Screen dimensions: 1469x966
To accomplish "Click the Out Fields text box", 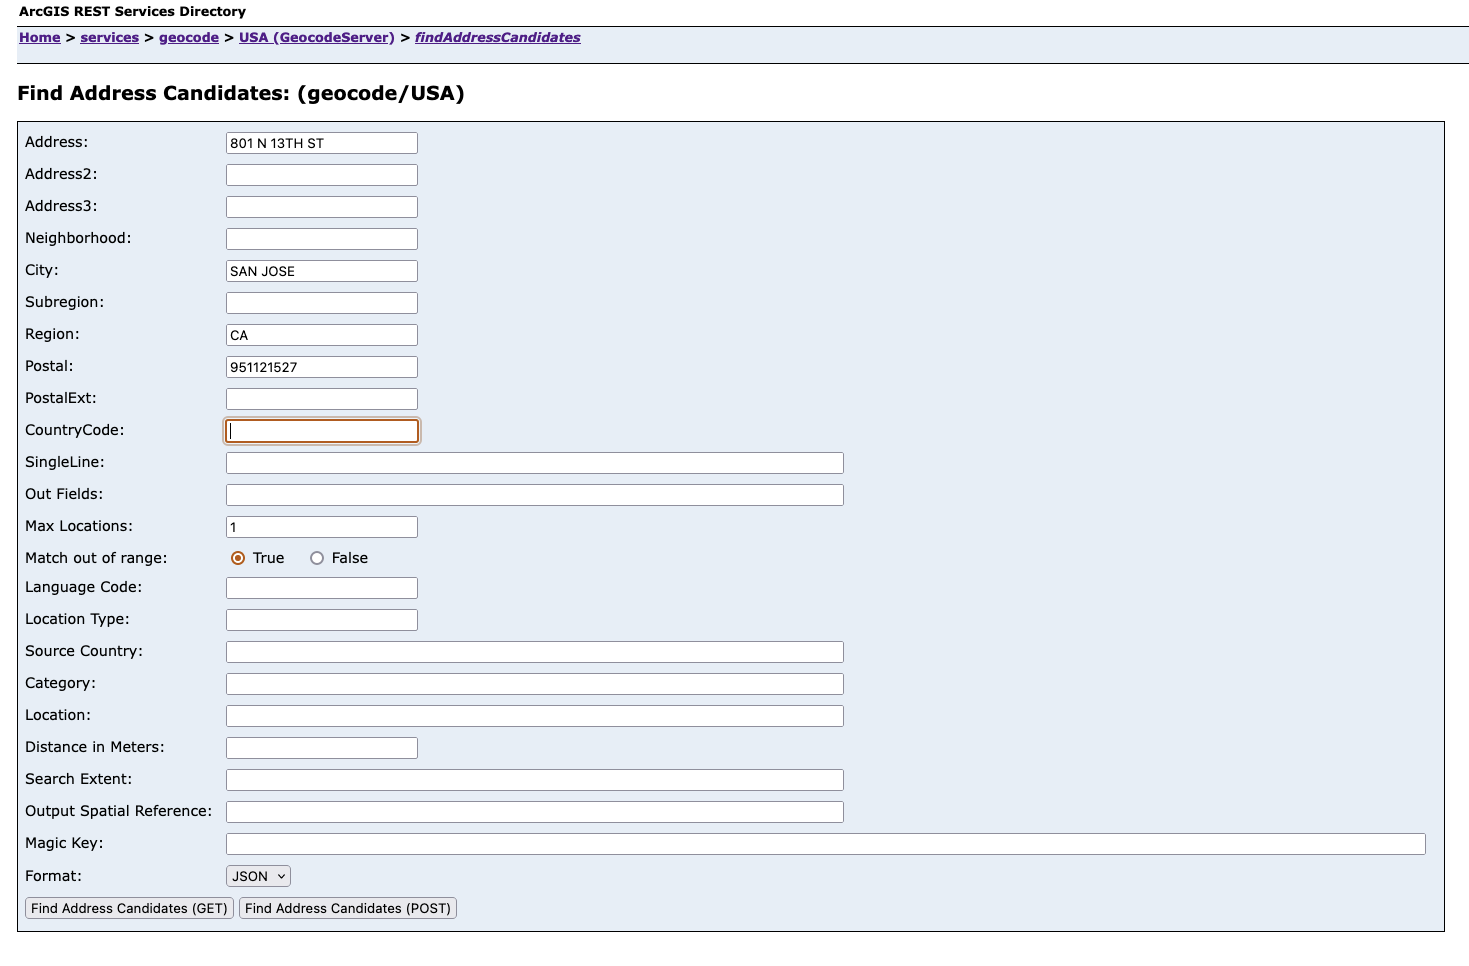I will [x=534, y=495].
